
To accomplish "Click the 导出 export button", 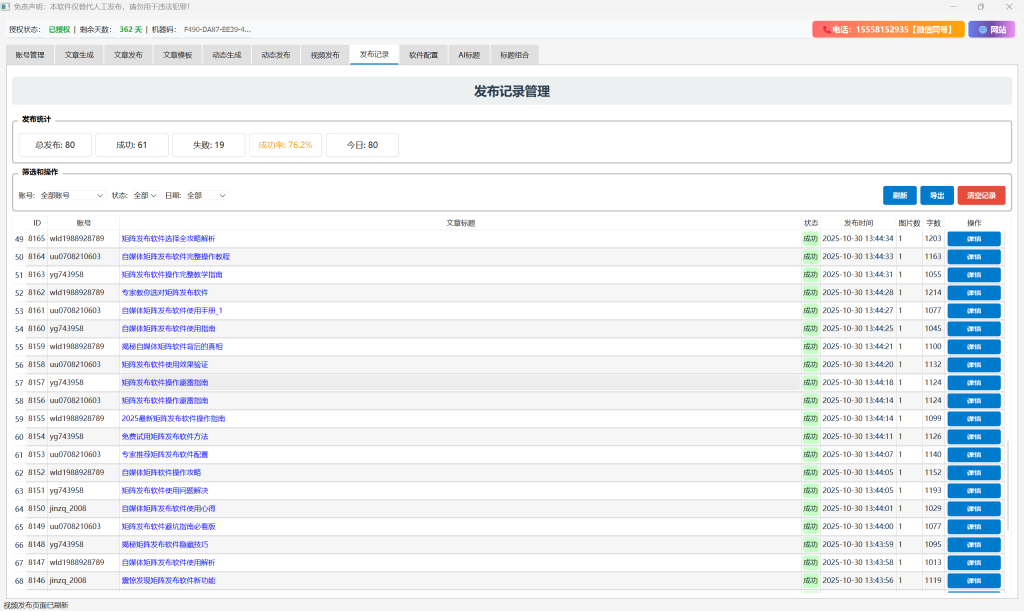I will (x=937, y=196).
